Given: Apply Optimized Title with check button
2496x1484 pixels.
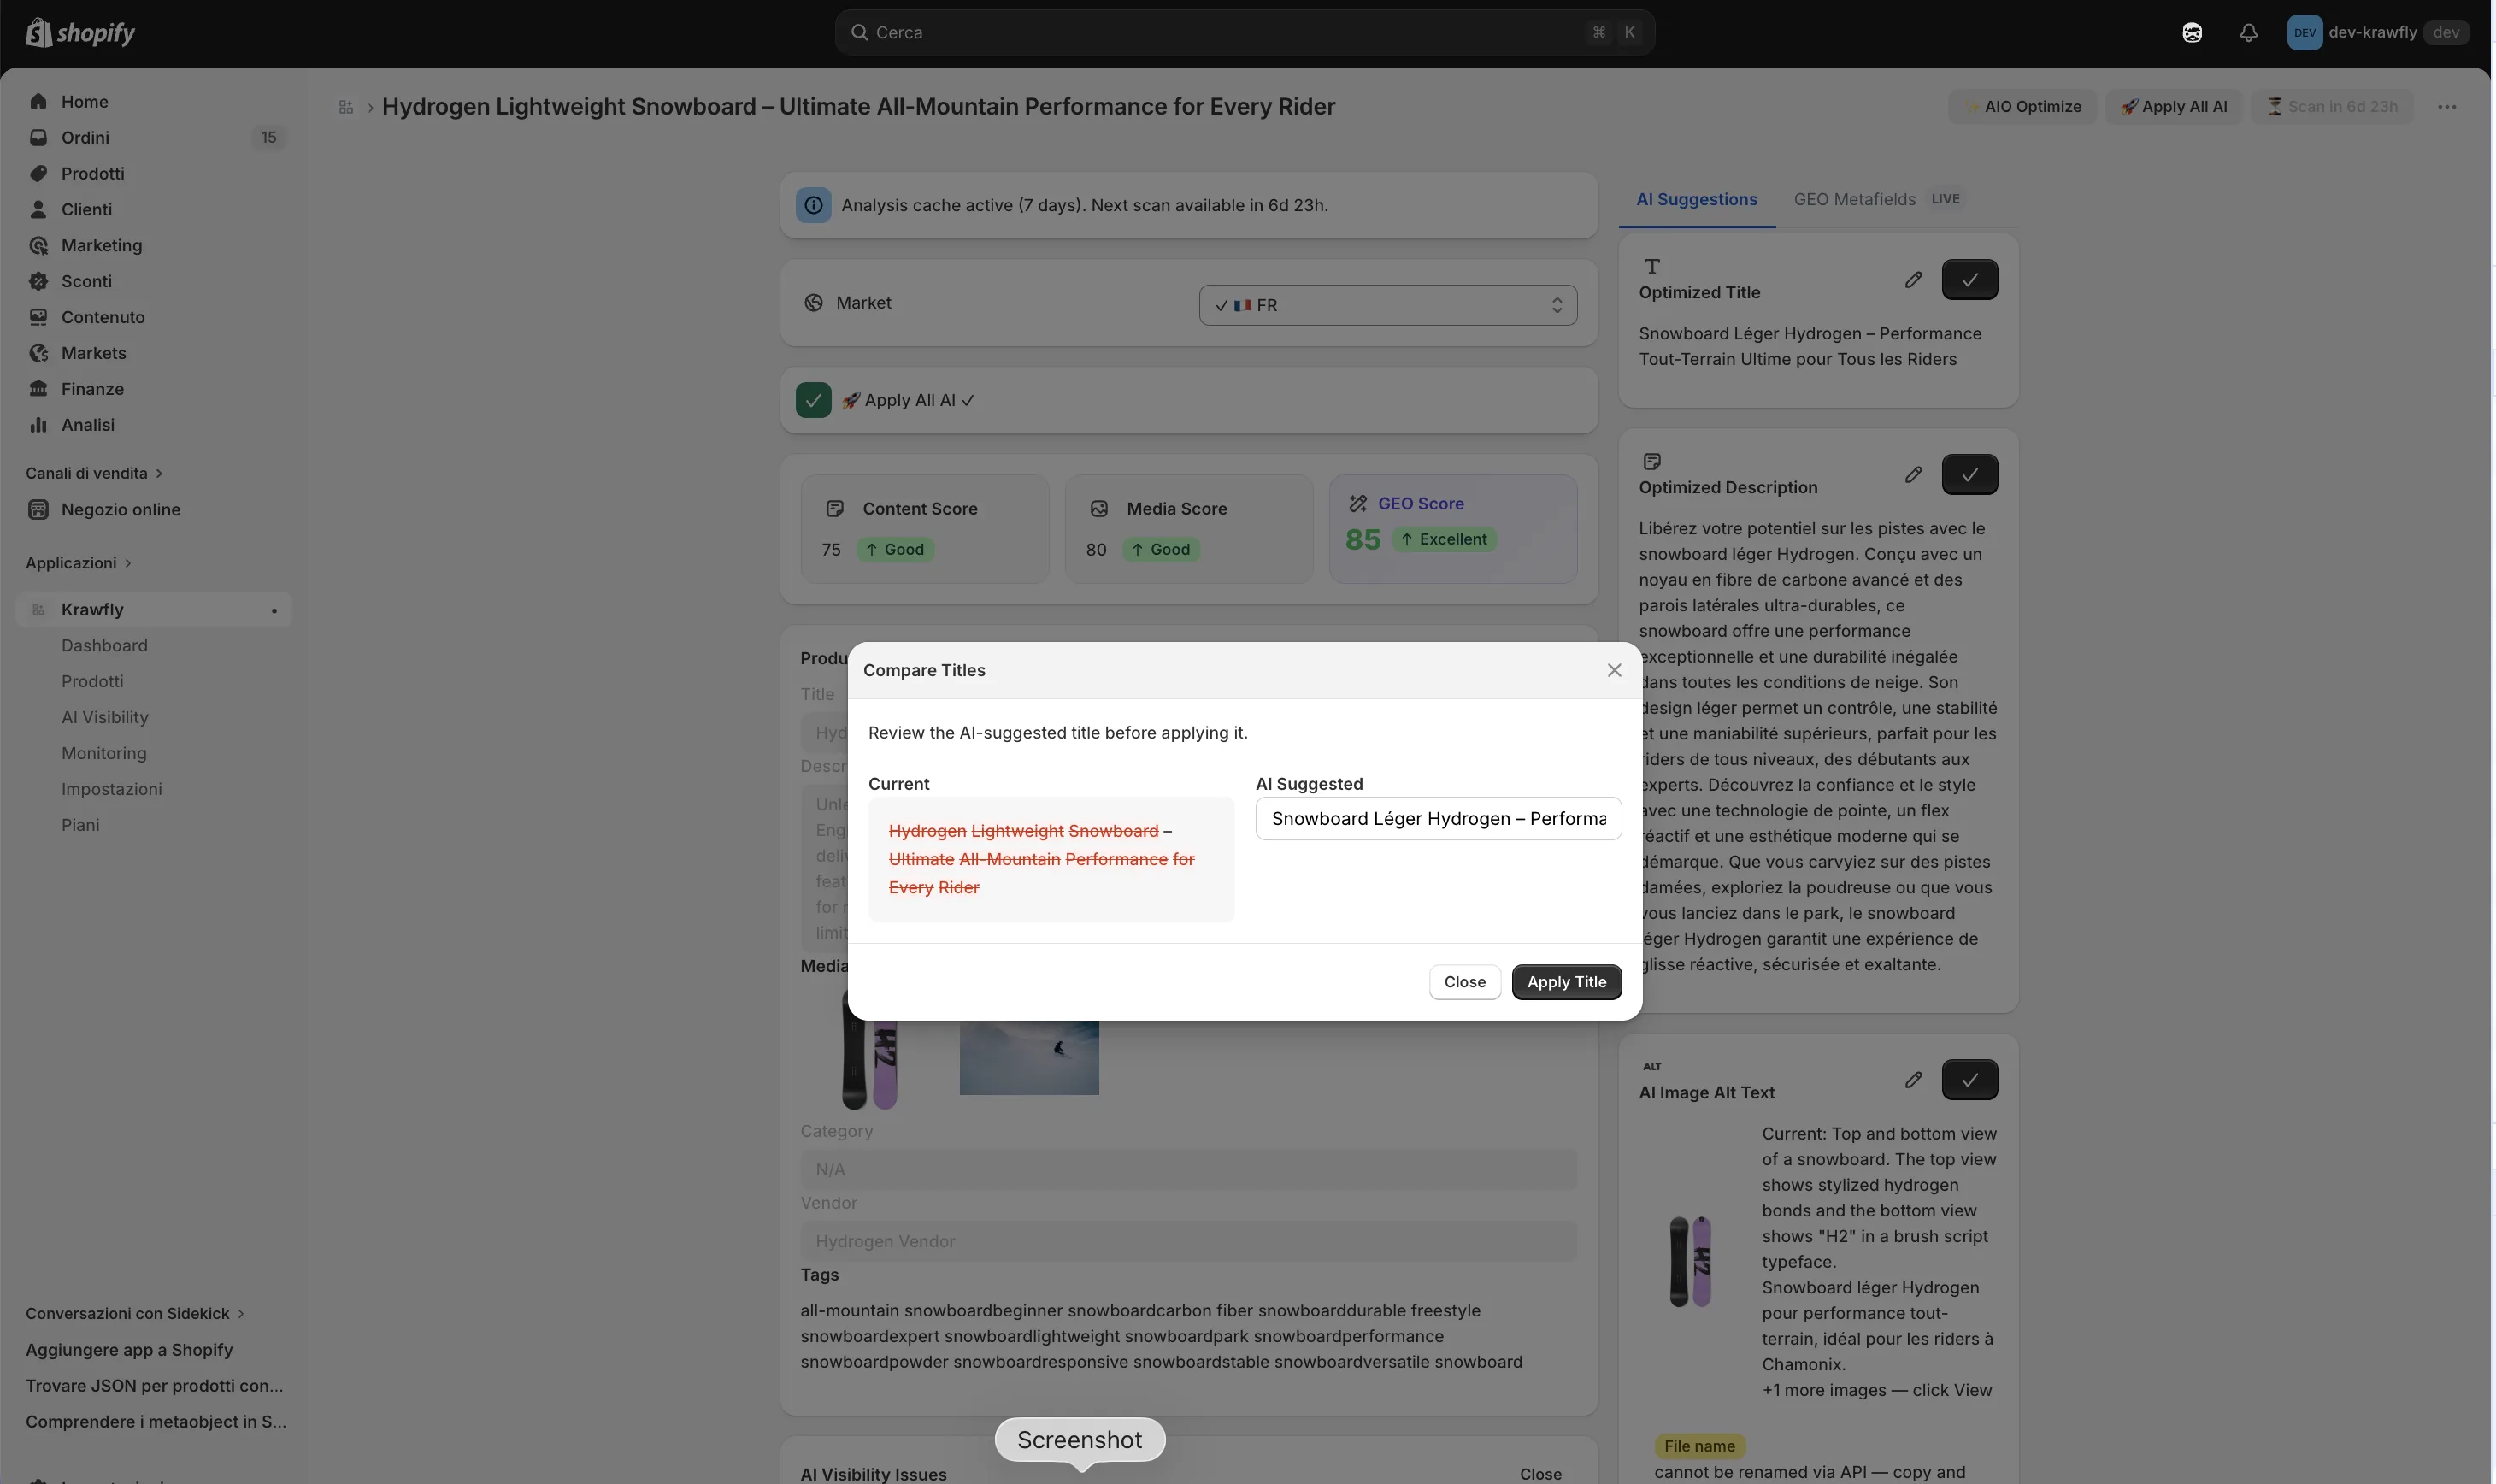Looking at the screenshot, I should point(1969,280).
